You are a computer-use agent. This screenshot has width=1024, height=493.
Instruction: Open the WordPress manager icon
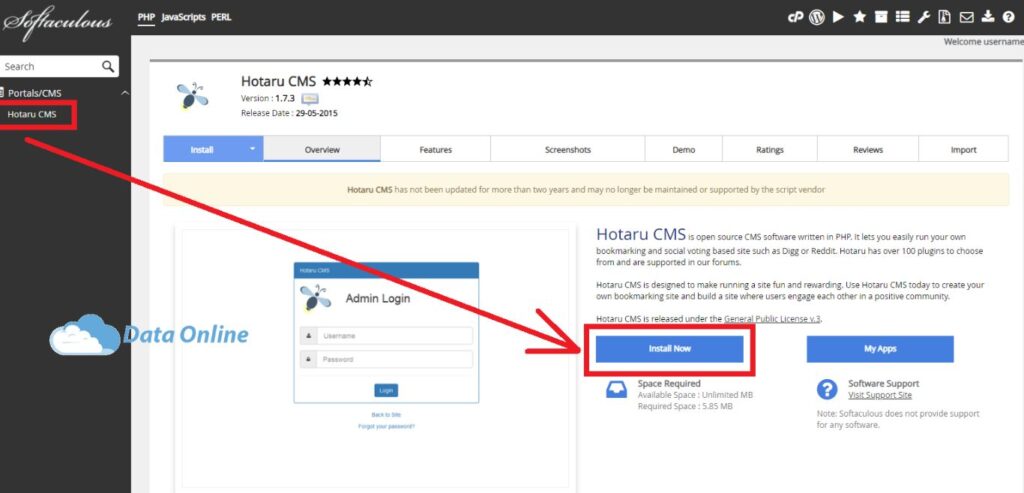(x=816, y=17)
